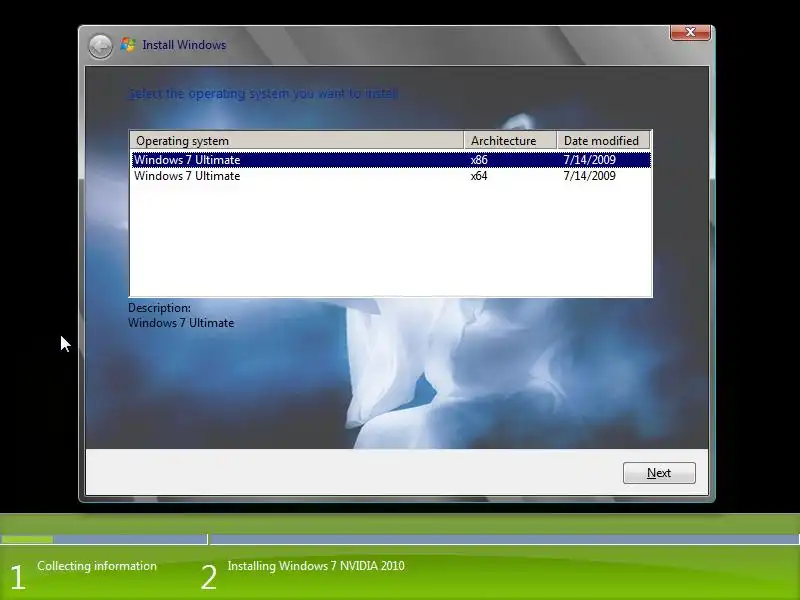This screenshot has width=800, height=600.
Task: Click the Architecture column header
Action: coord(510,140)
